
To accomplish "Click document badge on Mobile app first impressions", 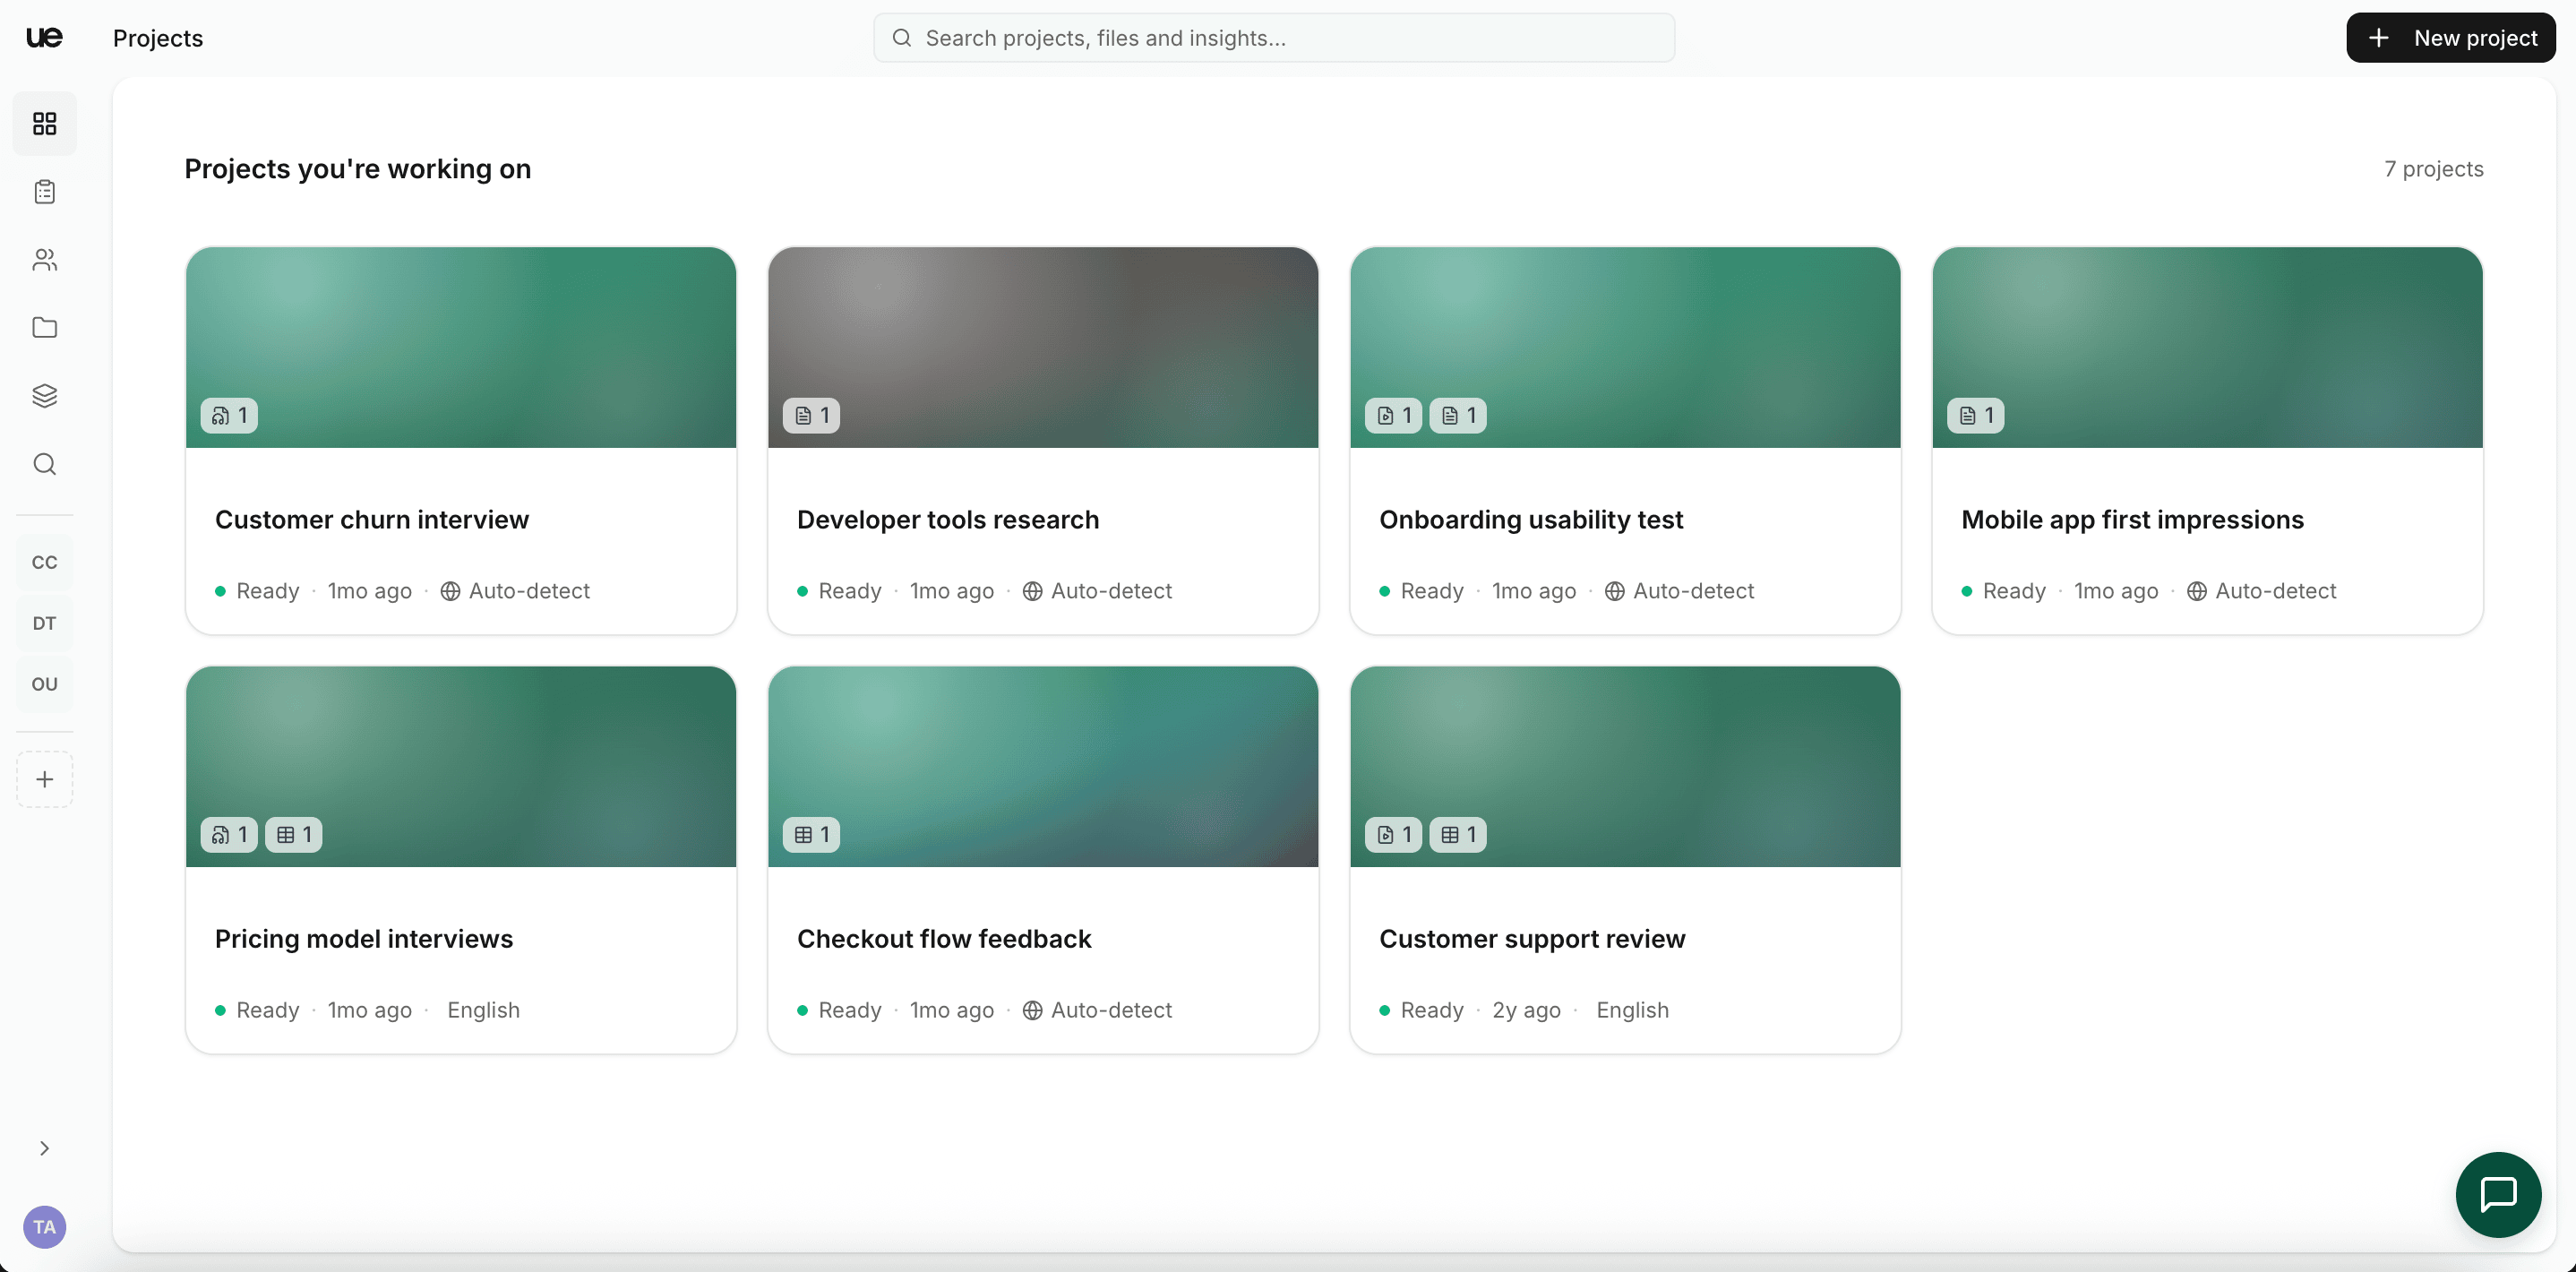I will (x=1975, y=415).
